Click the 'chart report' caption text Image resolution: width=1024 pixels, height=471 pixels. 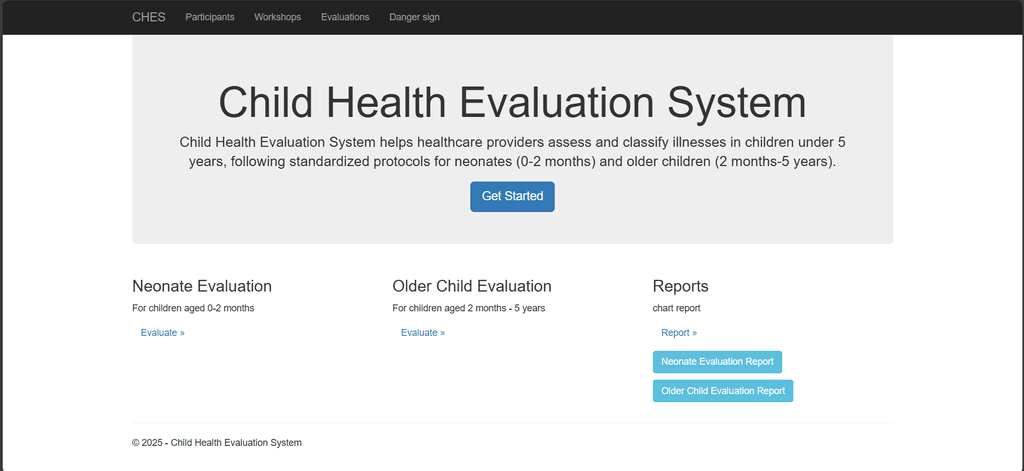(677, 308)
